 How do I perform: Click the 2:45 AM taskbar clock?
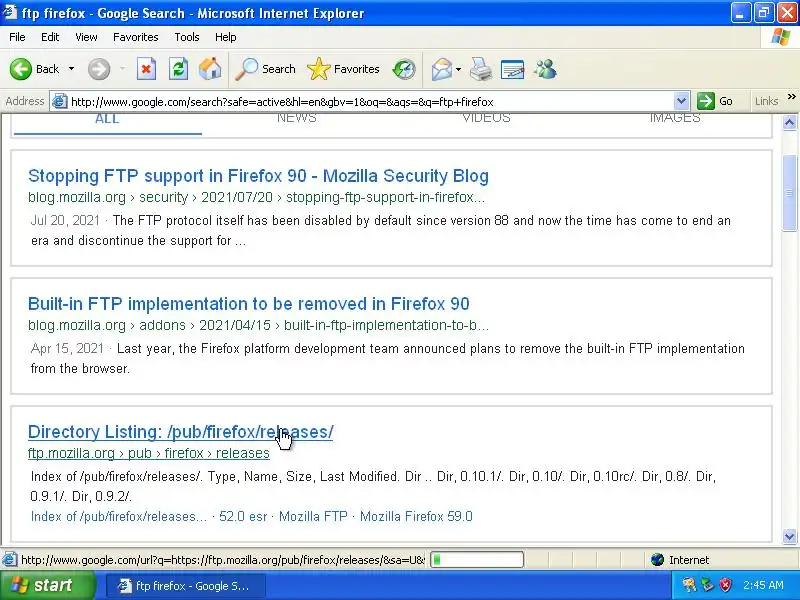(763, 585)
